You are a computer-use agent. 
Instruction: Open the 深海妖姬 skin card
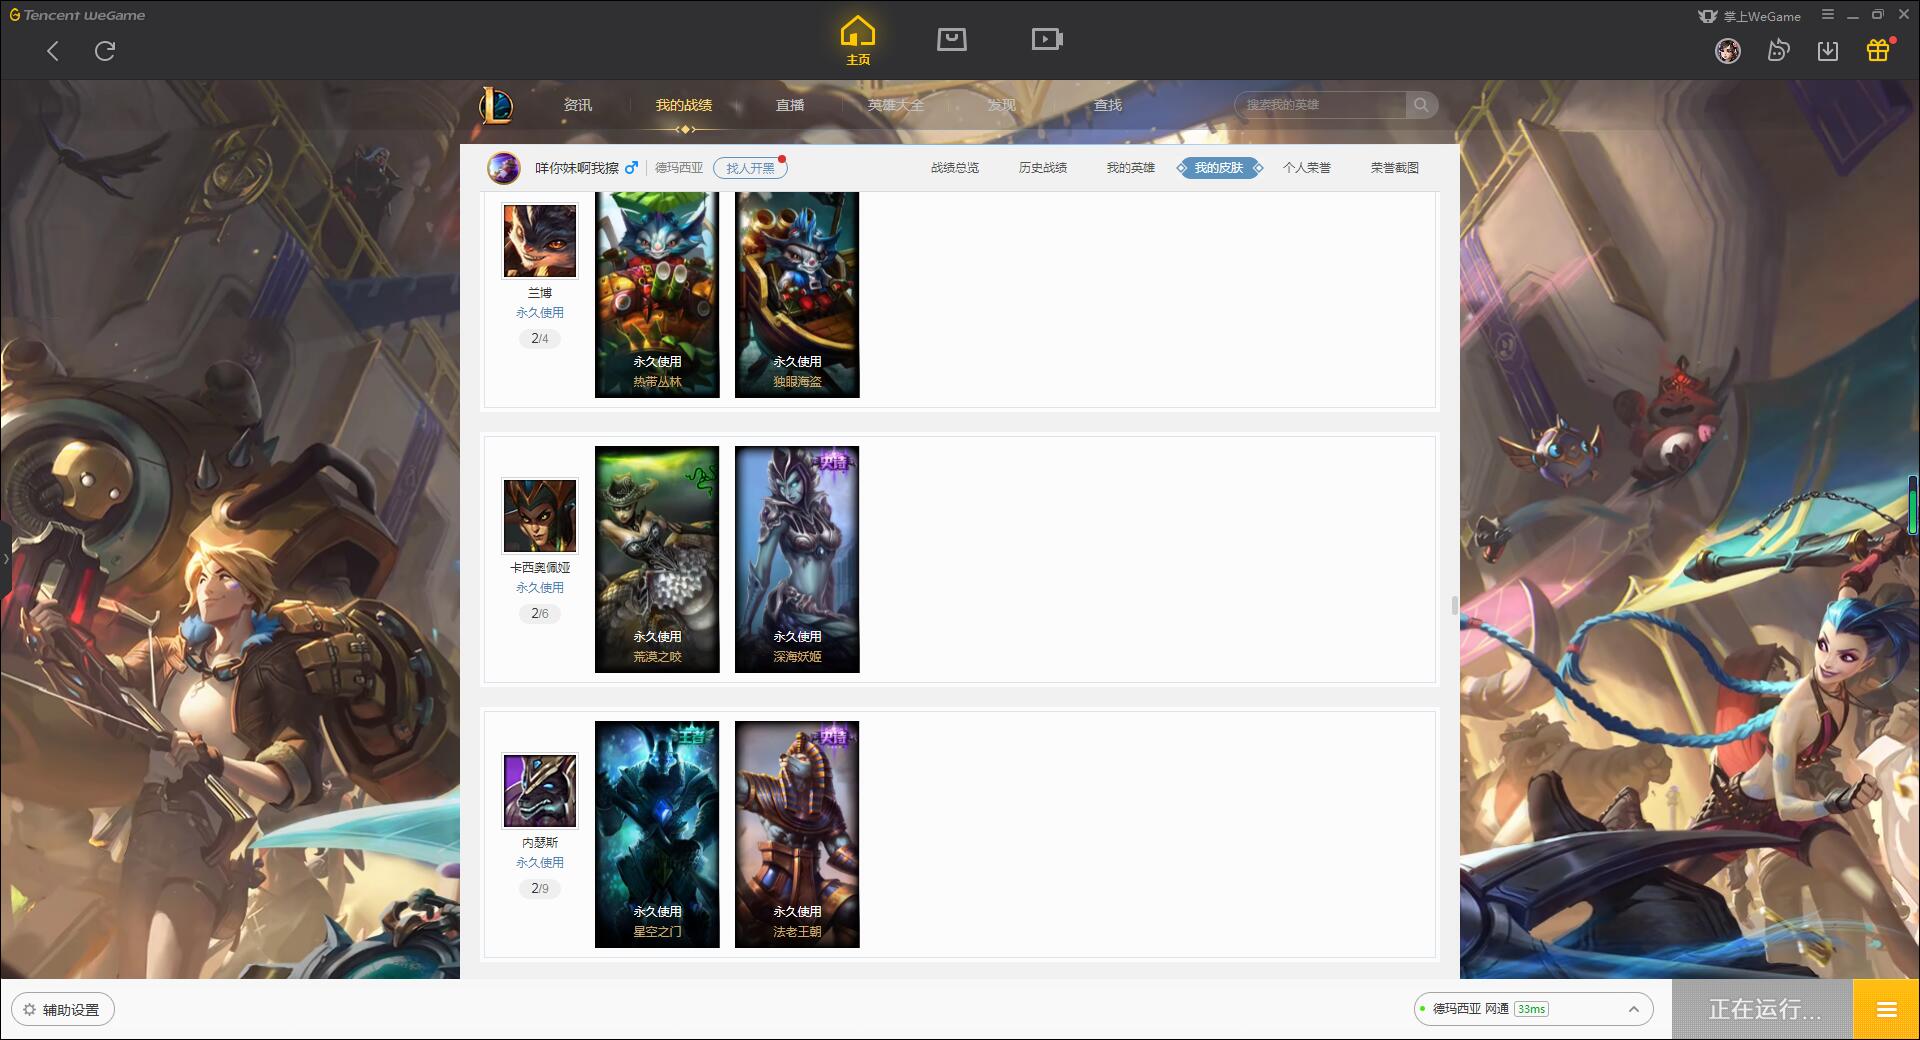(797, 559)
